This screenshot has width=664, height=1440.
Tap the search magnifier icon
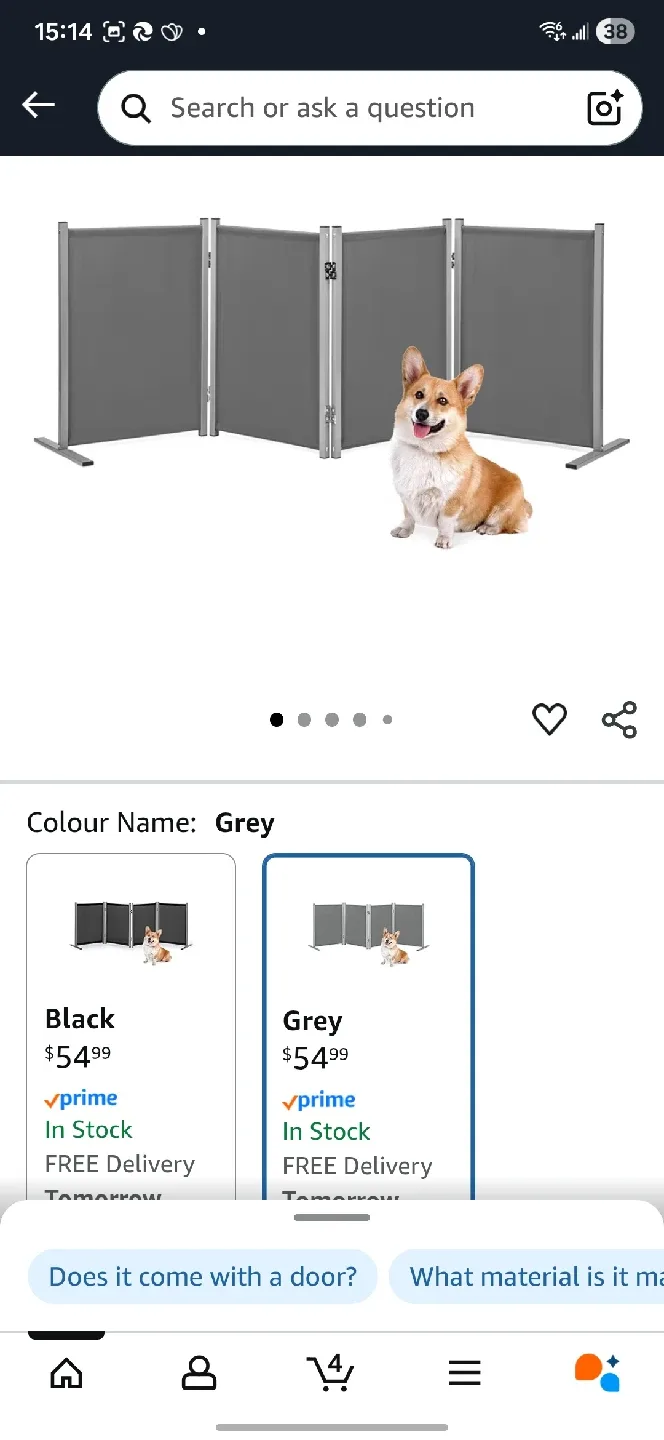[x=136, y=108]
